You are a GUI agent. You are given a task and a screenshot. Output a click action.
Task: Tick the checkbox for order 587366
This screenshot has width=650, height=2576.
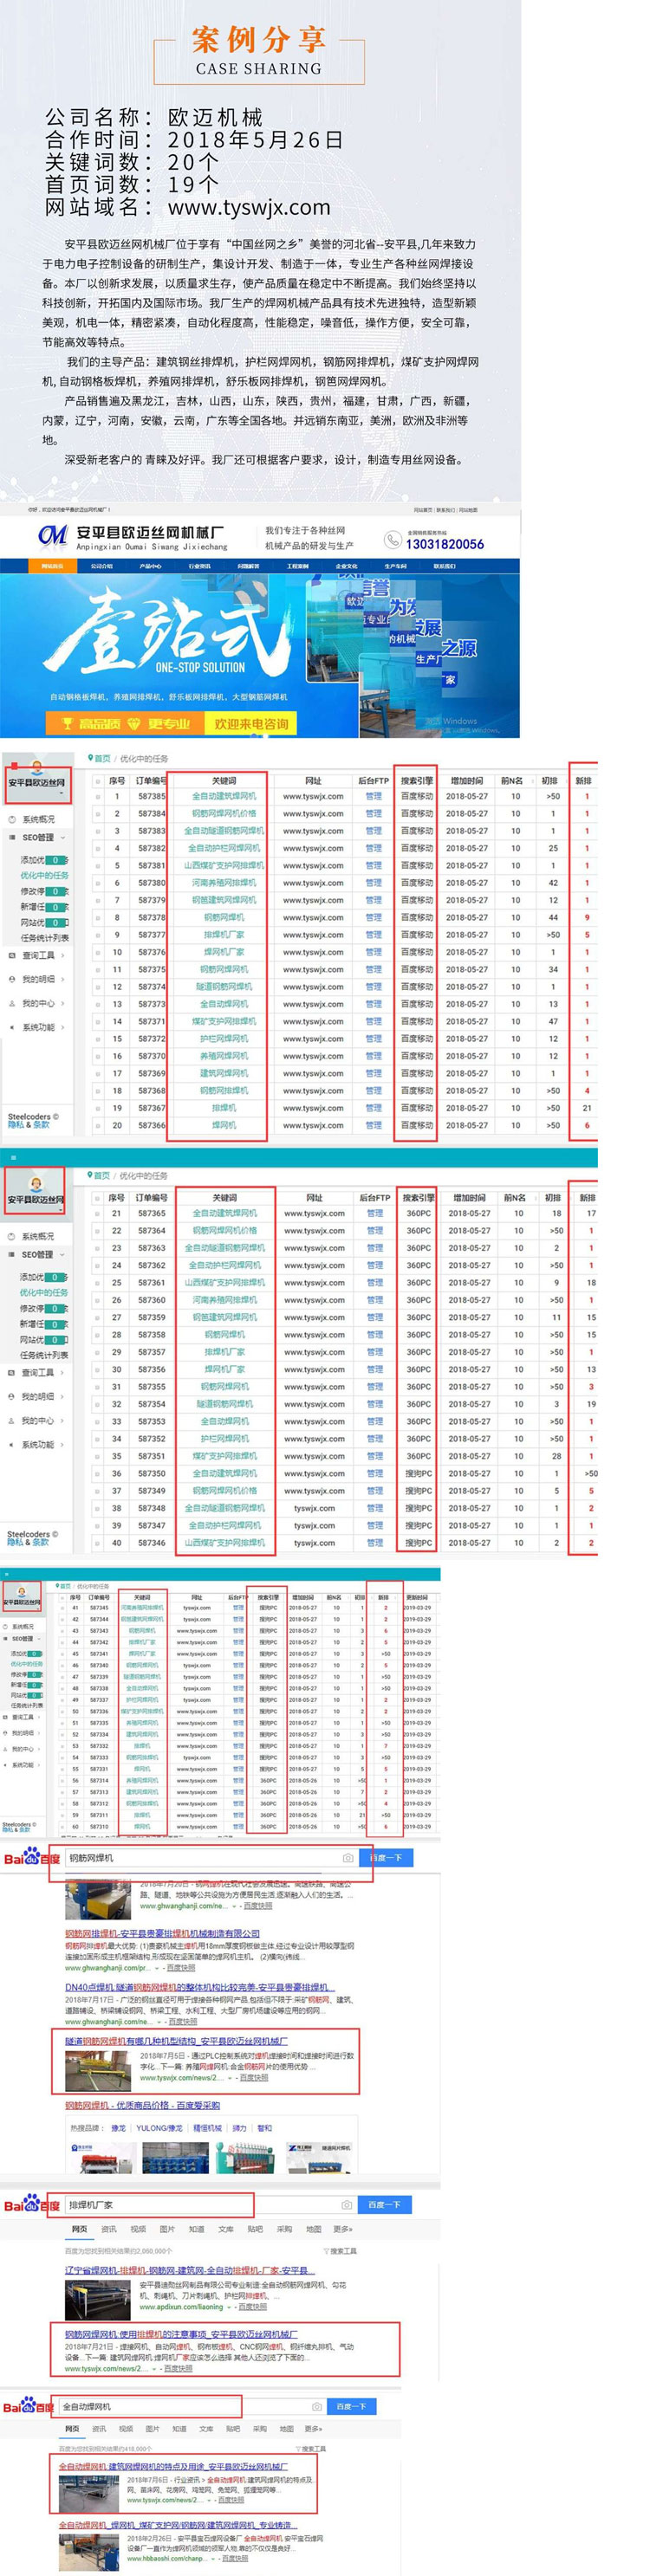(x=97, y=1125)
